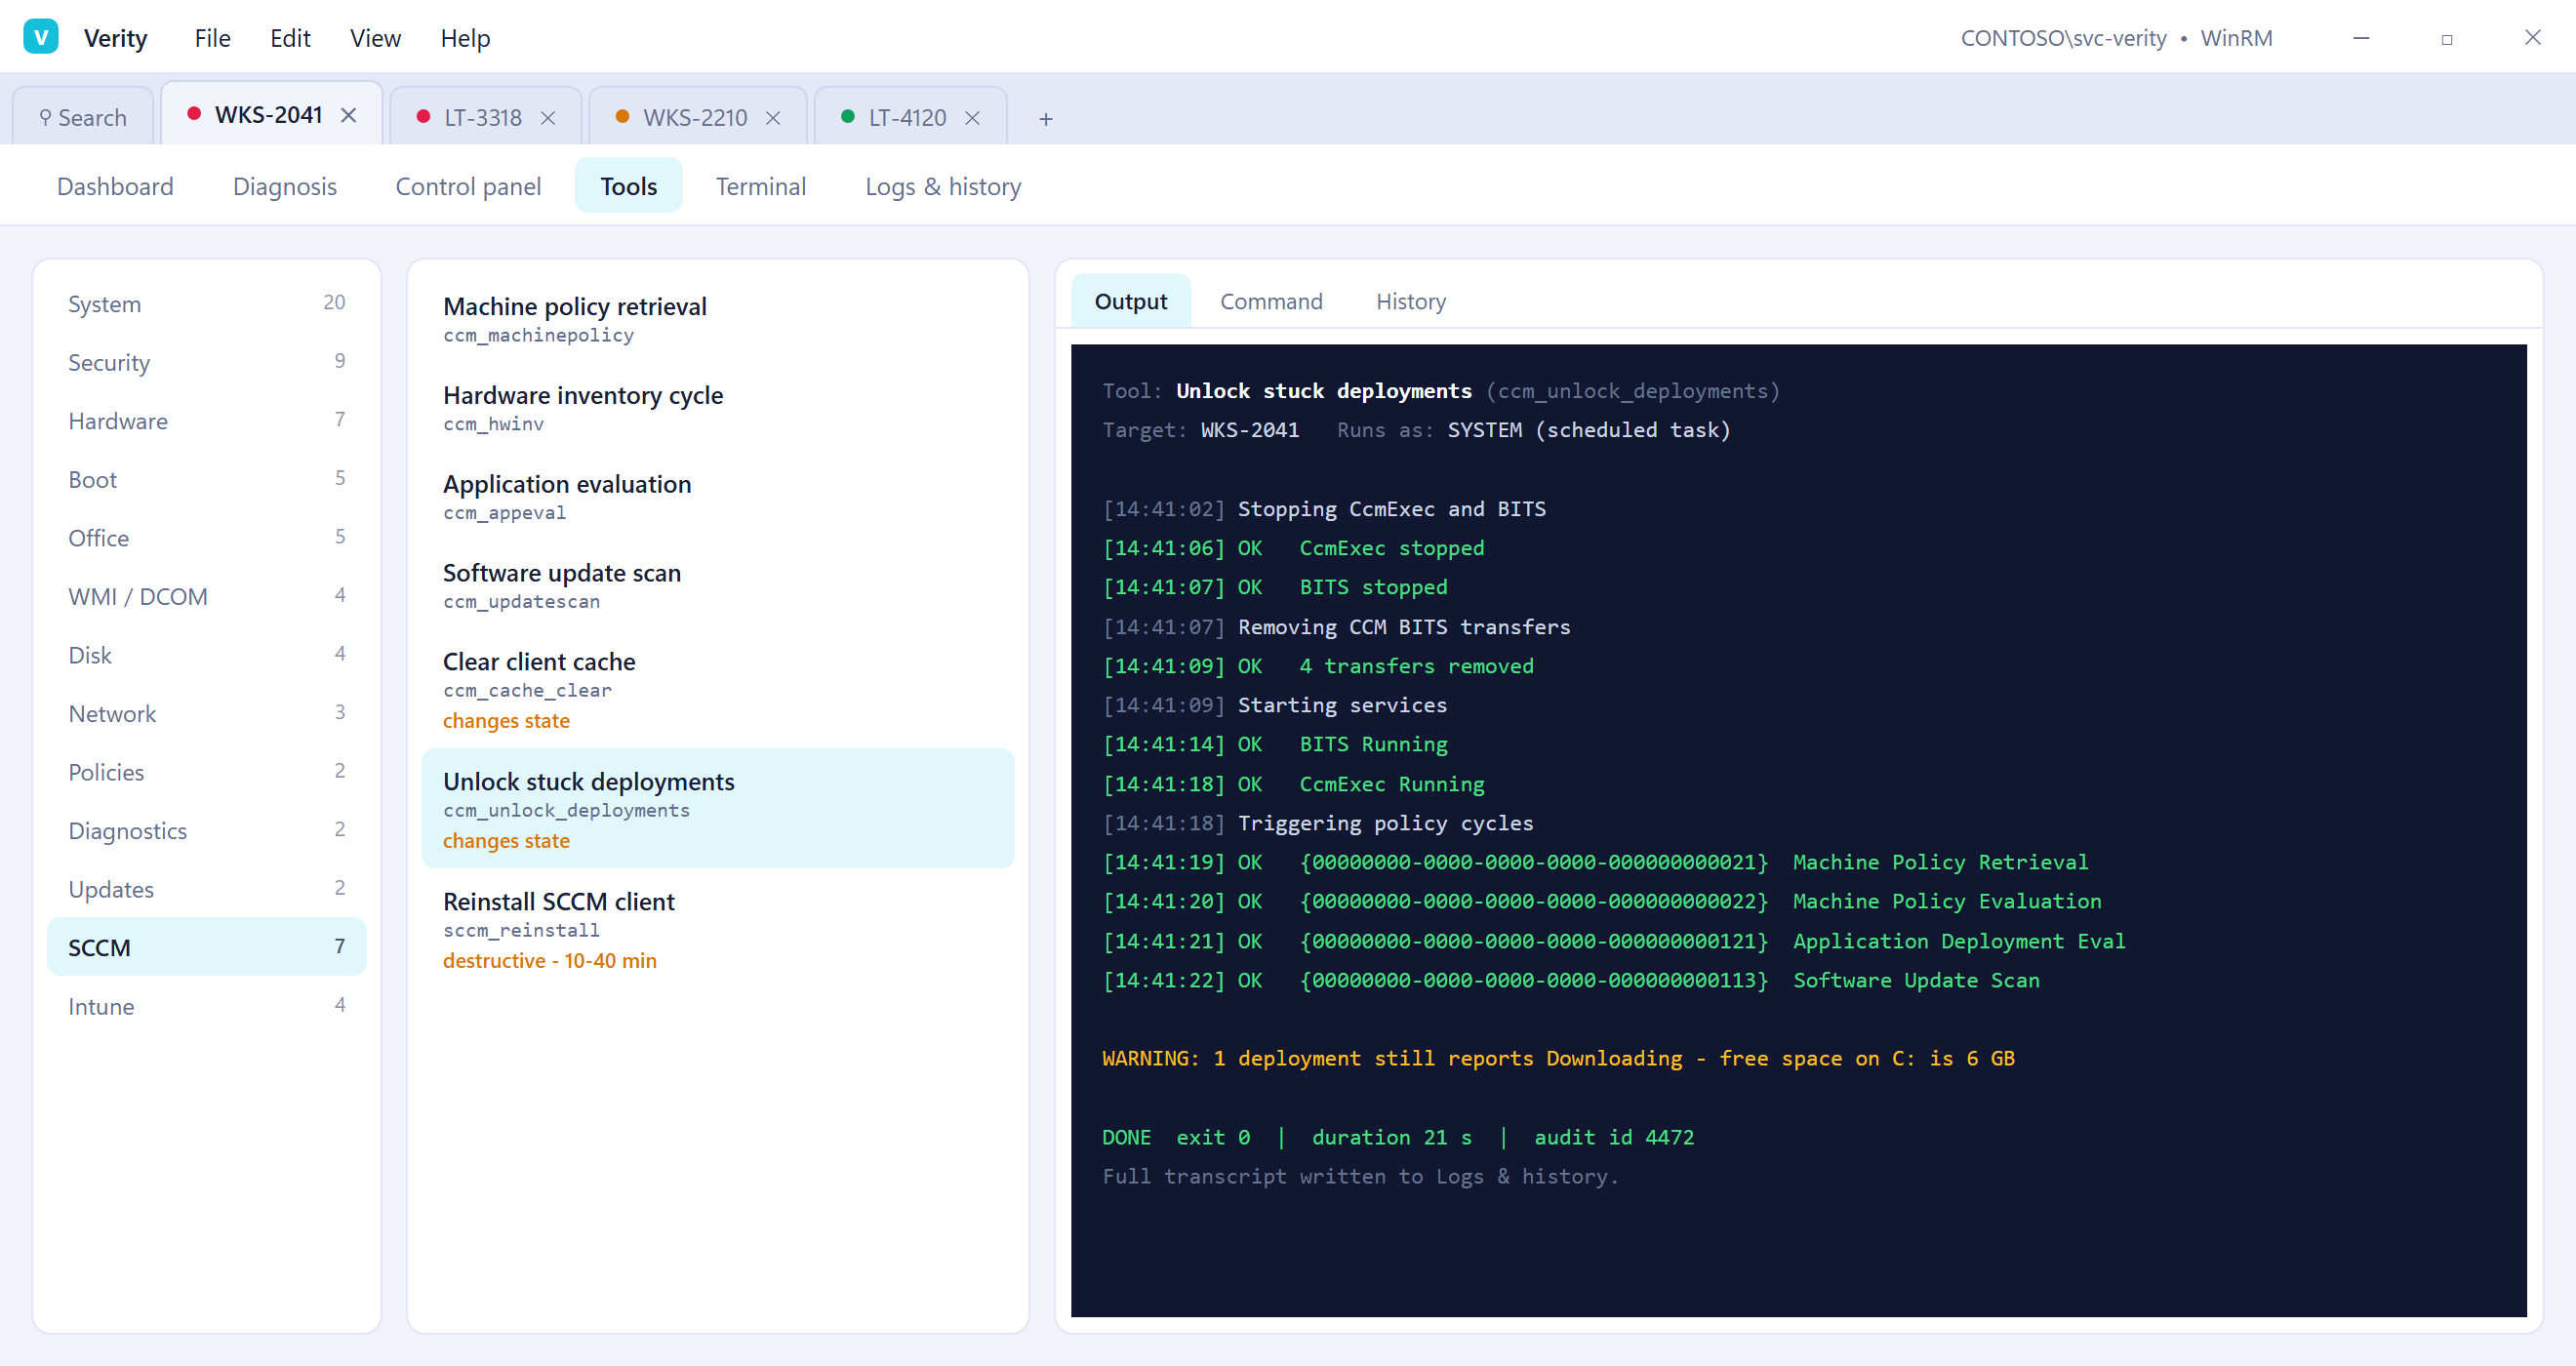The width and height of the screenshot is (2576, 1366).
Task: Choose Hardware inventory cycle tool
Action: [x=718, y=408]
